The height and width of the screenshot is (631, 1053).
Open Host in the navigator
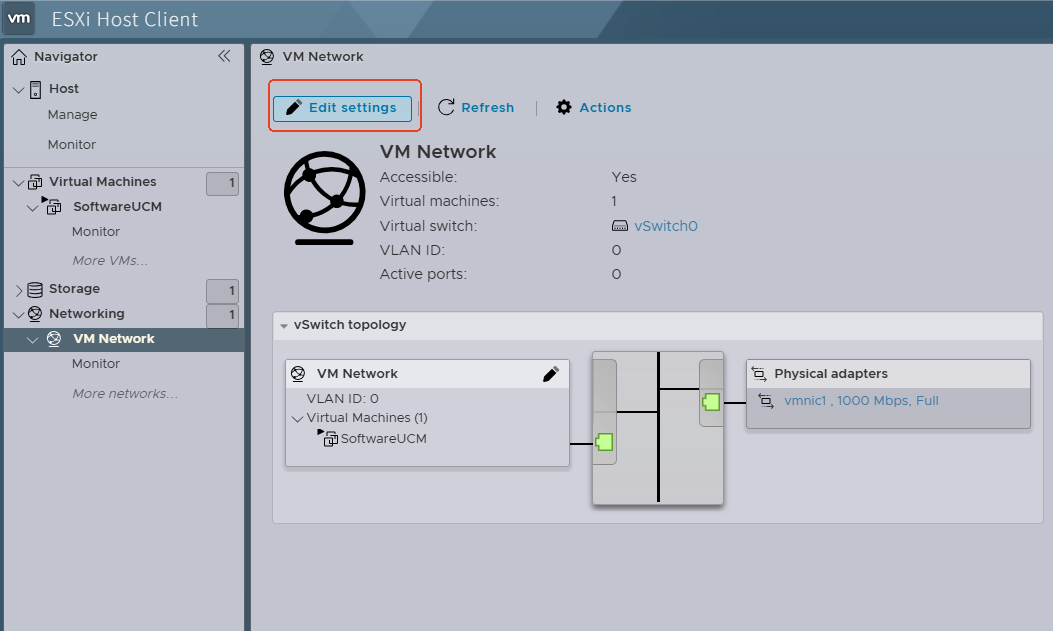(x=64, y=89)
